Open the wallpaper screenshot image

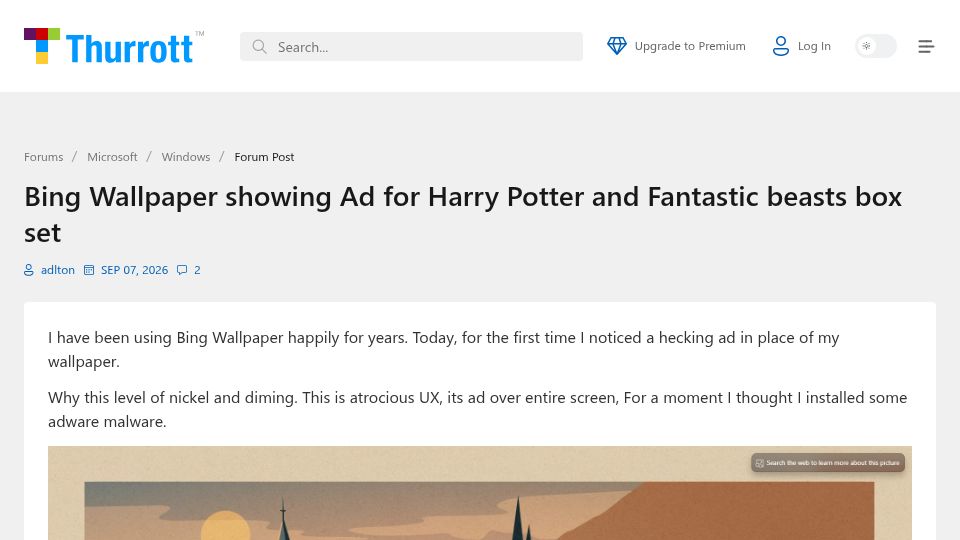pos(479,493)
